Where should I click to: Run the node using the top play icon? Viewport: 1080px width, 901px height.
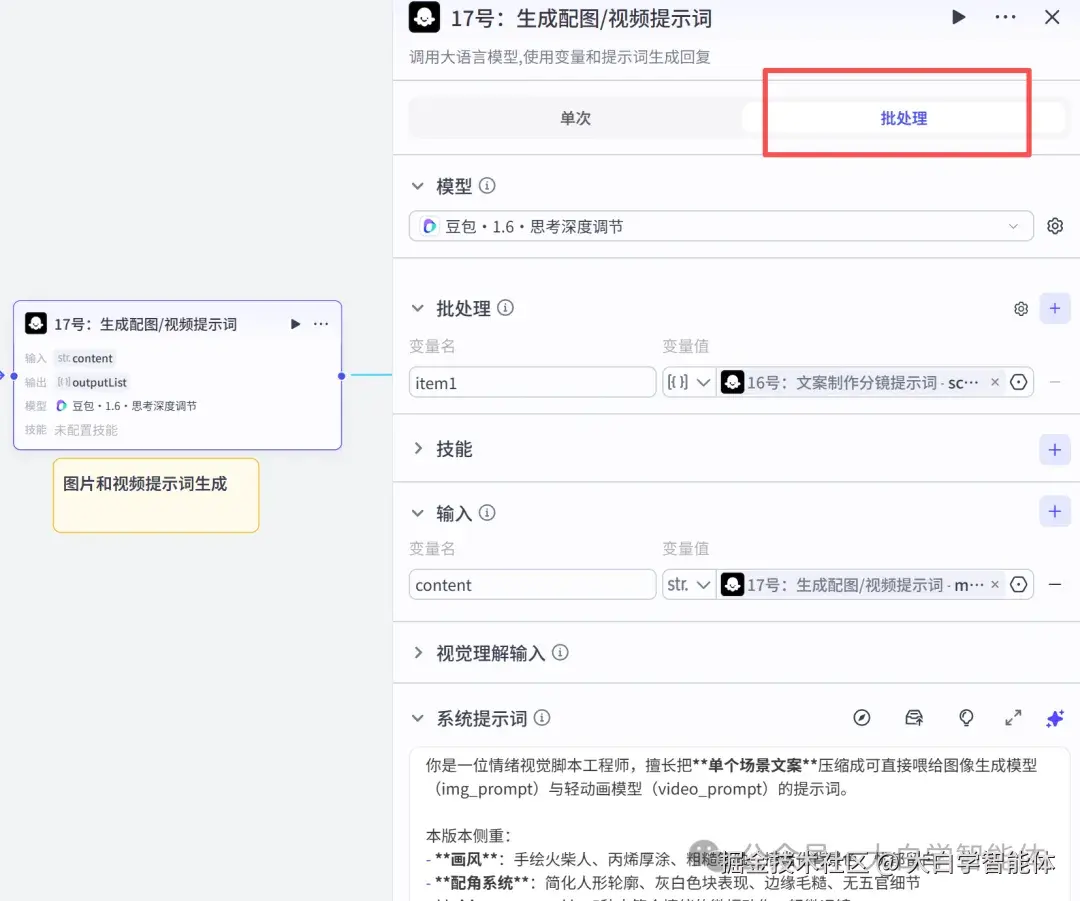click(x=958, y=17)
